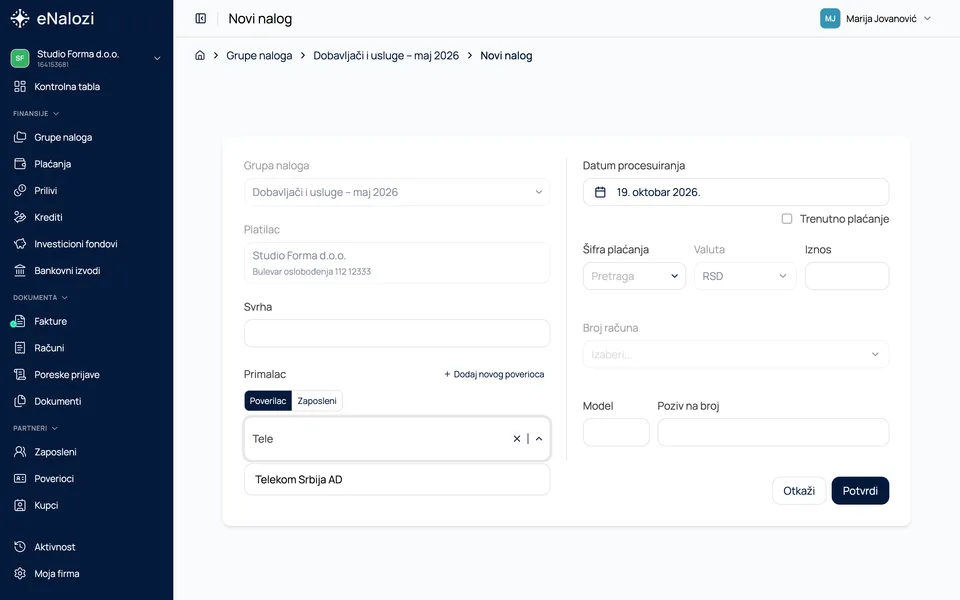
Task: Open Marija Jovanović user menu
Action: pyautogui.click(x=876, y=18)
